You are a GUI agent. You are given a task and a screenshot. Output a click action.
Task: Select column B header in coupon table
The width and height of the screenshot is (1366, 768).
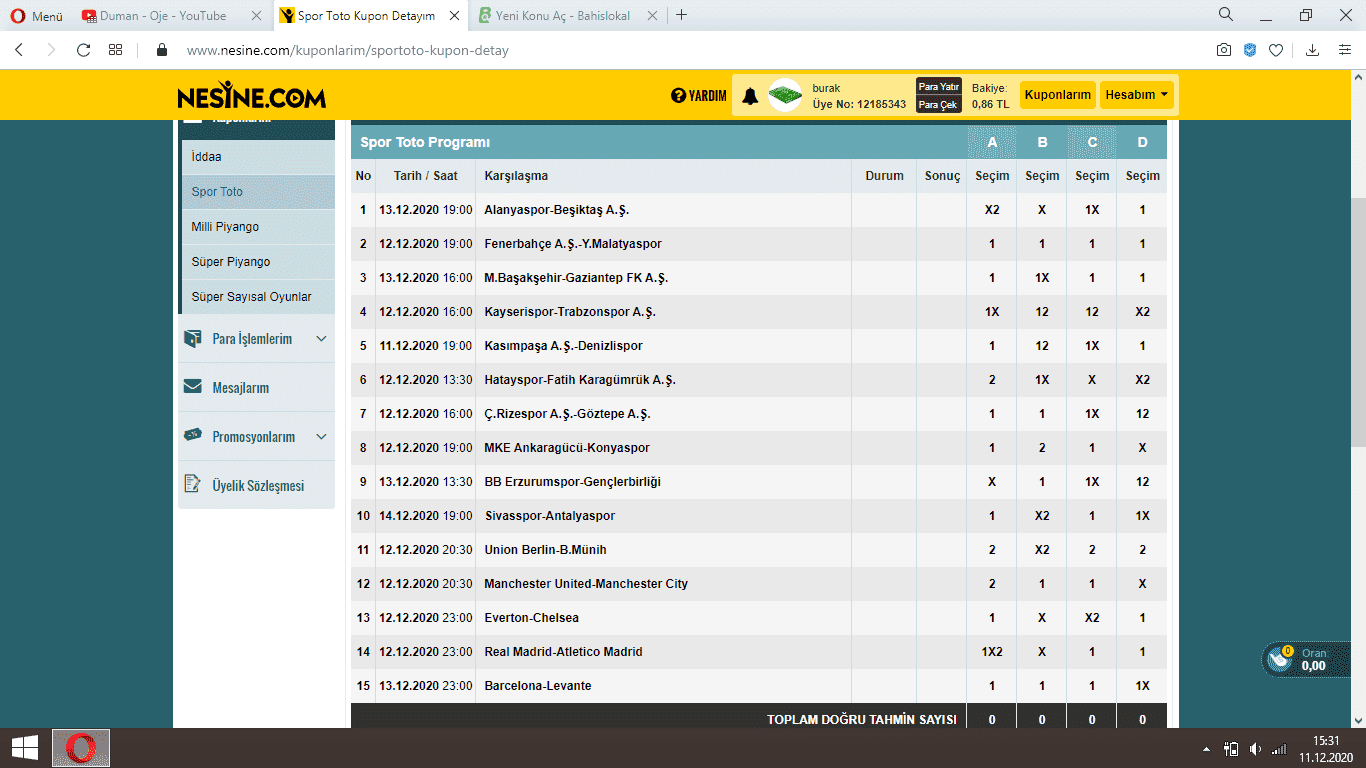(1042, 142)
